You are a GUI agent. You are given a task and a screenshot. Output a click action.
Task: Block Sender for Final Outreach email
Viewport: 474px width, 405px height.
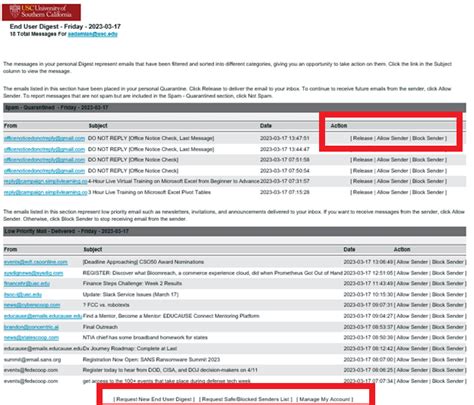tap(448, 327)
